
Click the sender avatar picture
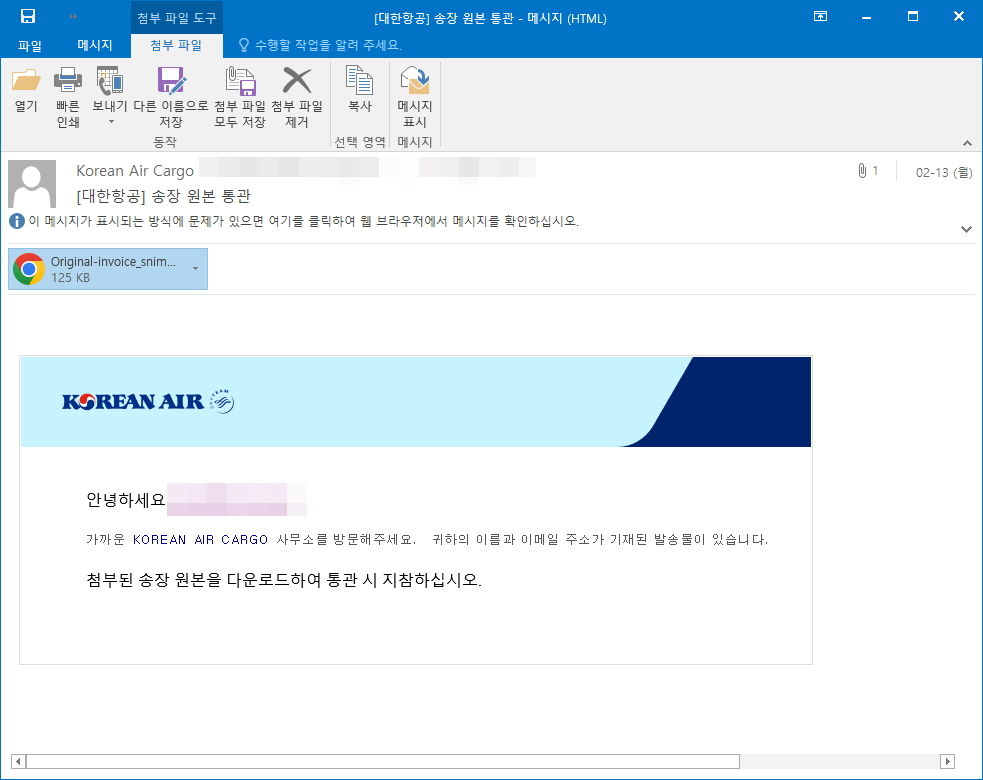(32, 184)
